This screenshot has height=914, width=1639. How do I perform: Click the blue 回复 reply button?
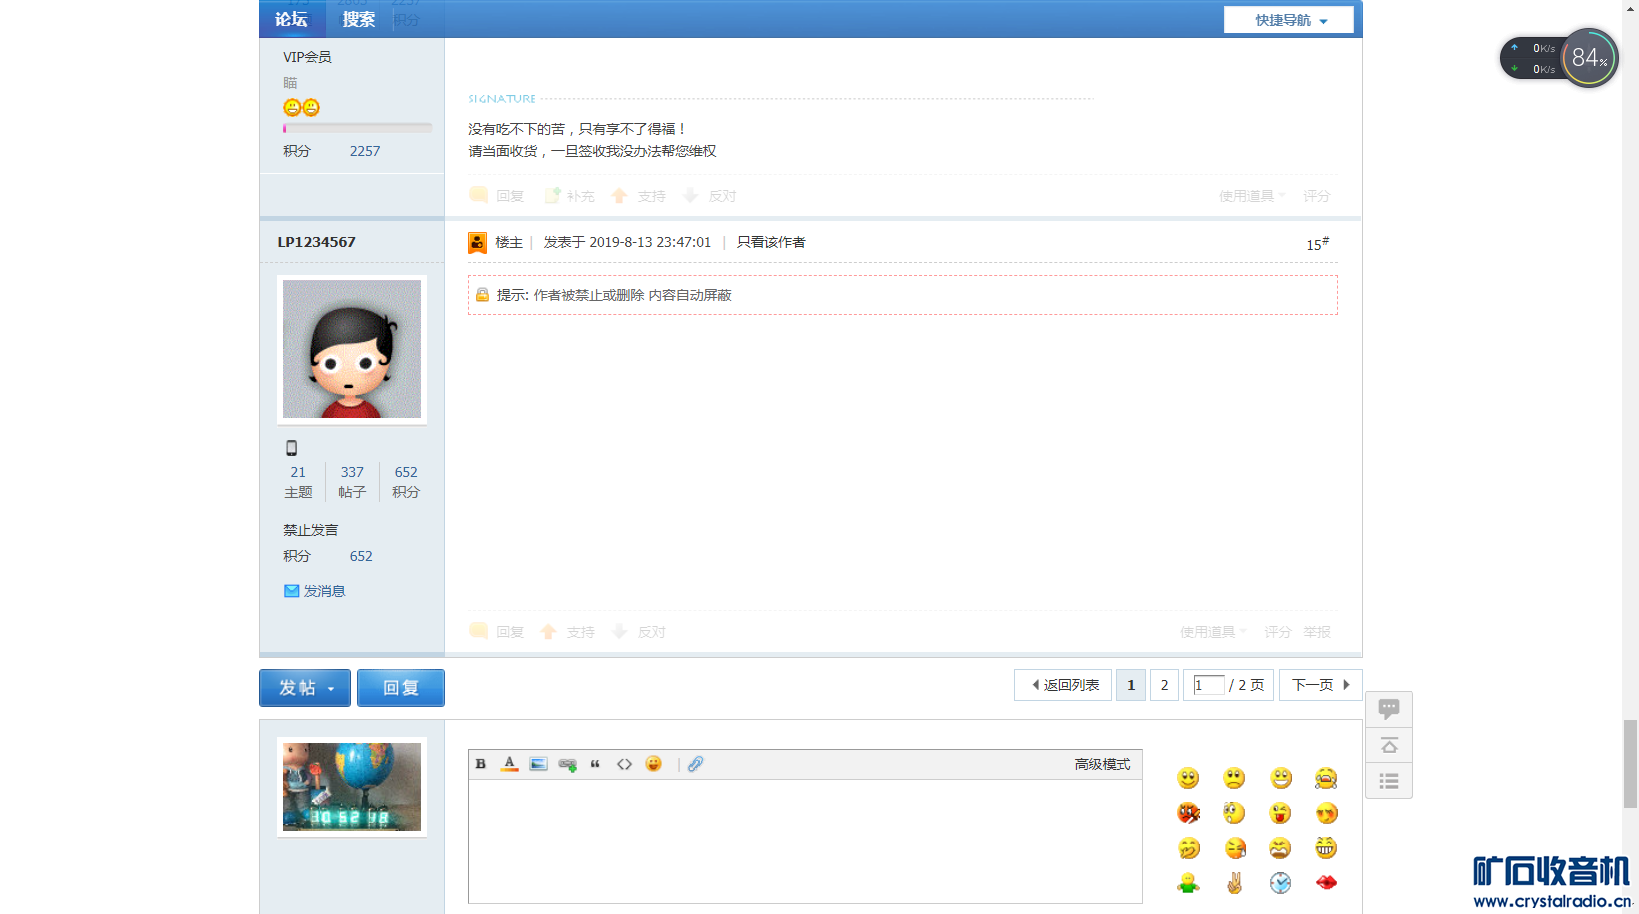[401, 688]
